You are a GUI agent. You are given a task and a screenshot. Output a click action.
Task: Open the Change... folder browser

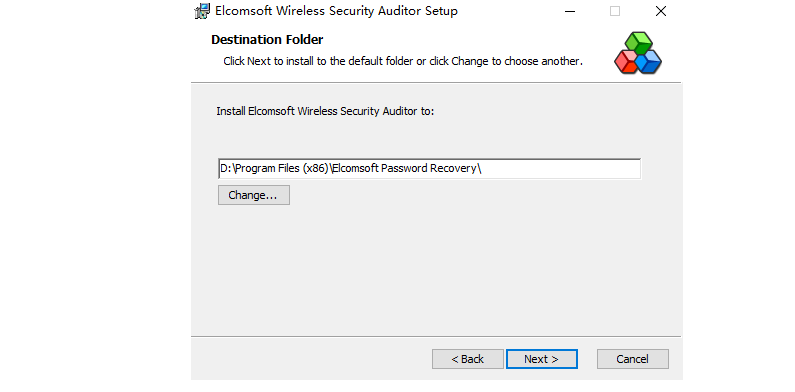(254, 195)
